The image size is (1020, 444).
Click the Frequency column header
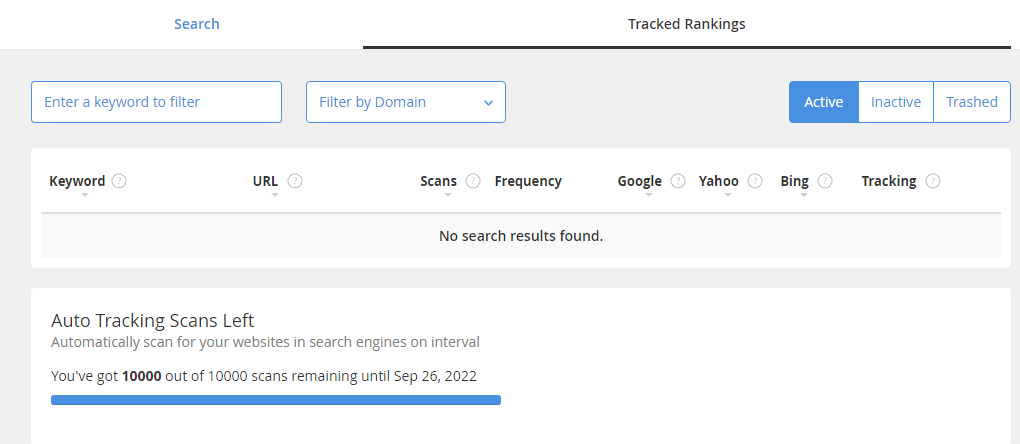(x=528, y=181)
